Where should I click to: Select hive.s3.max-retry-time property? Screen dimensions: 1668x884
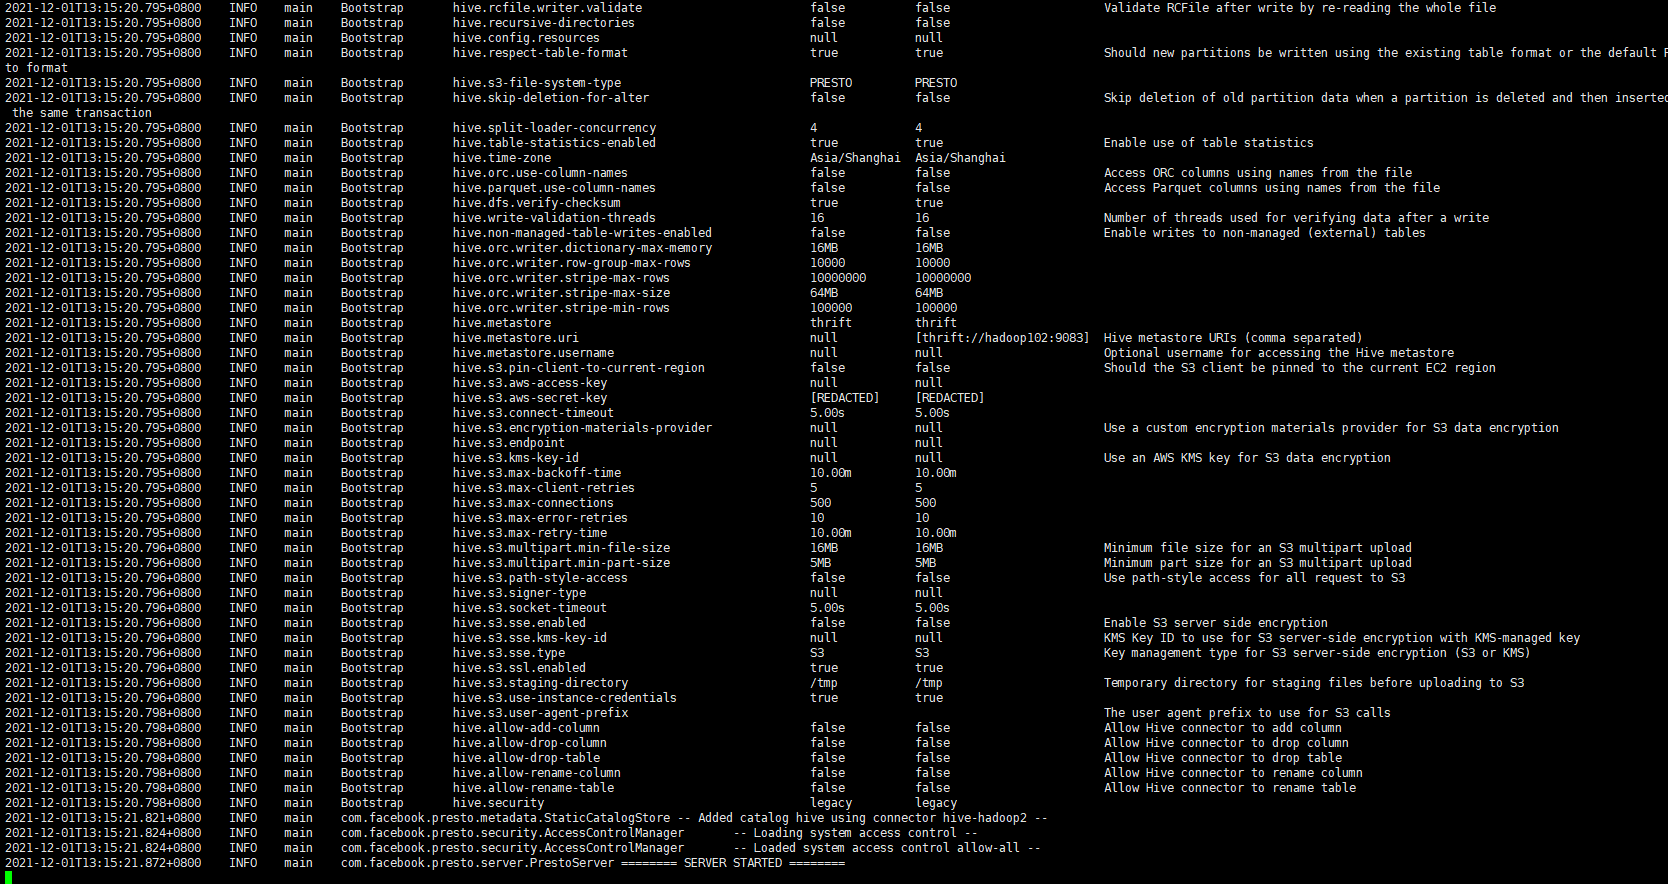pyautogui.click(x=529, y=533)
